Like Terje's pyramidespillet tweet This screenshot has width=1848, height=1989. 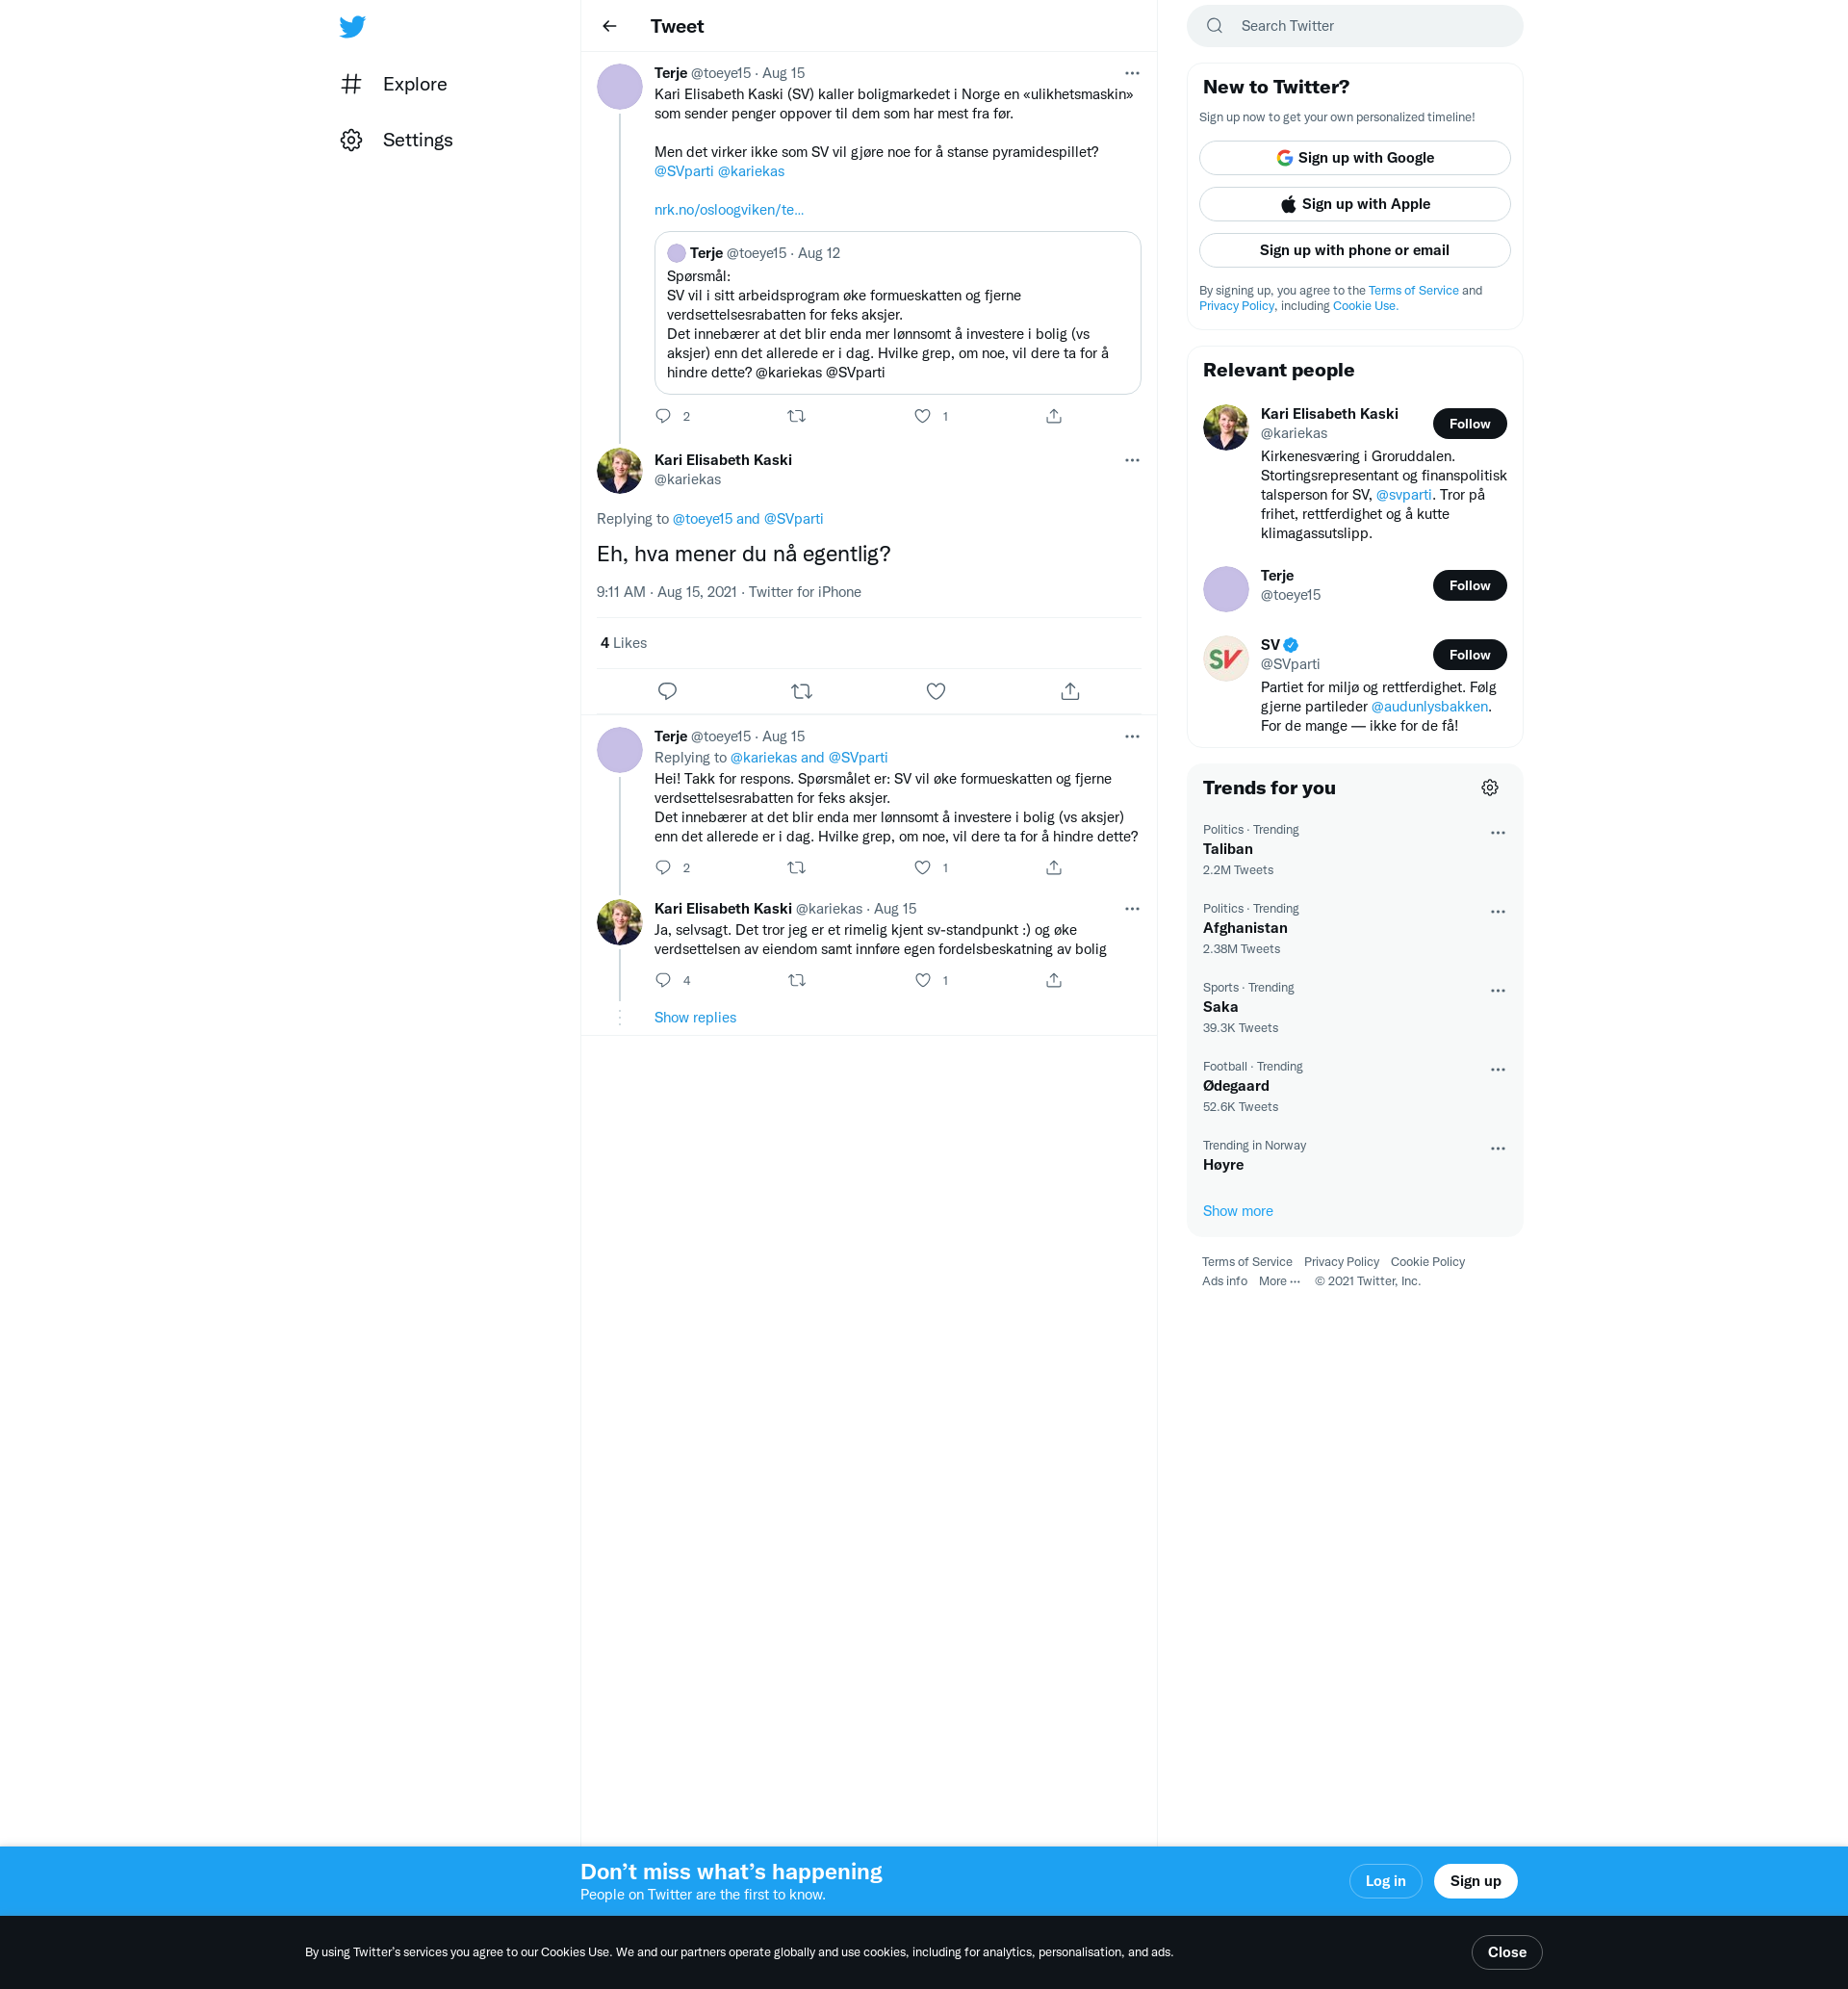(x=922, y=416)
